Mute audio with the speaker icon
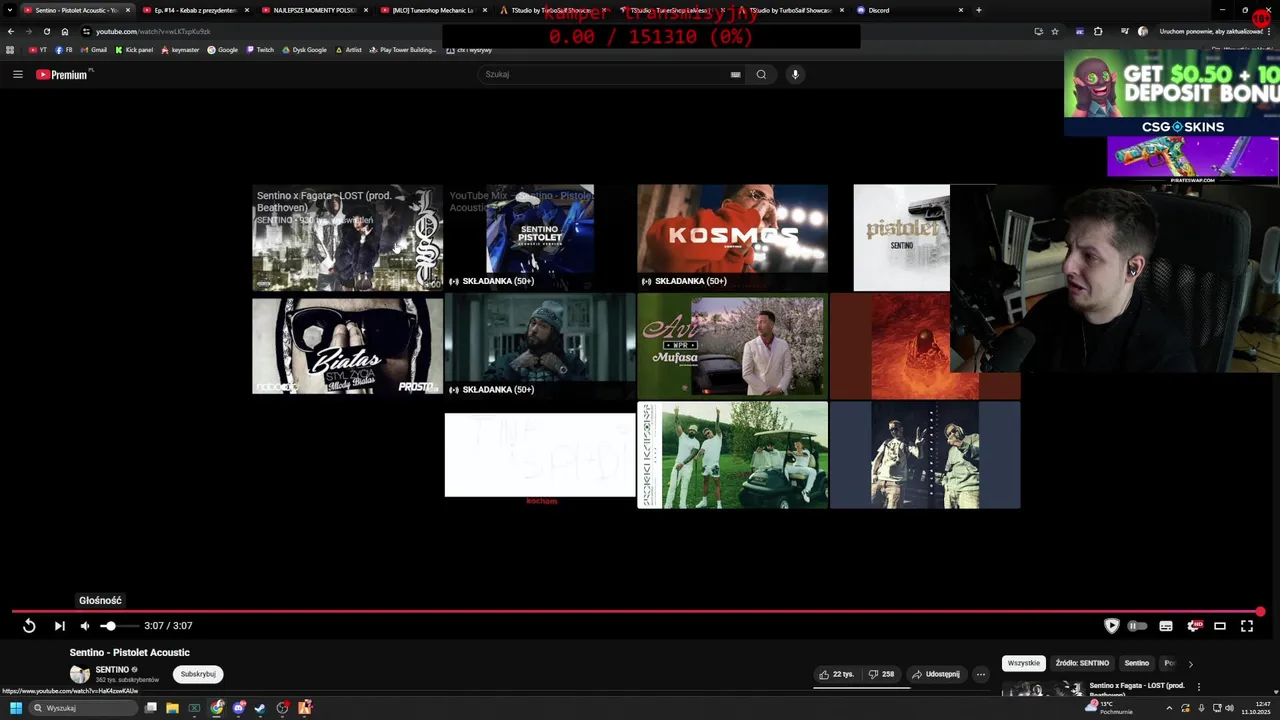The width and height of the screenshot is (1280, 720). (85, 626)
